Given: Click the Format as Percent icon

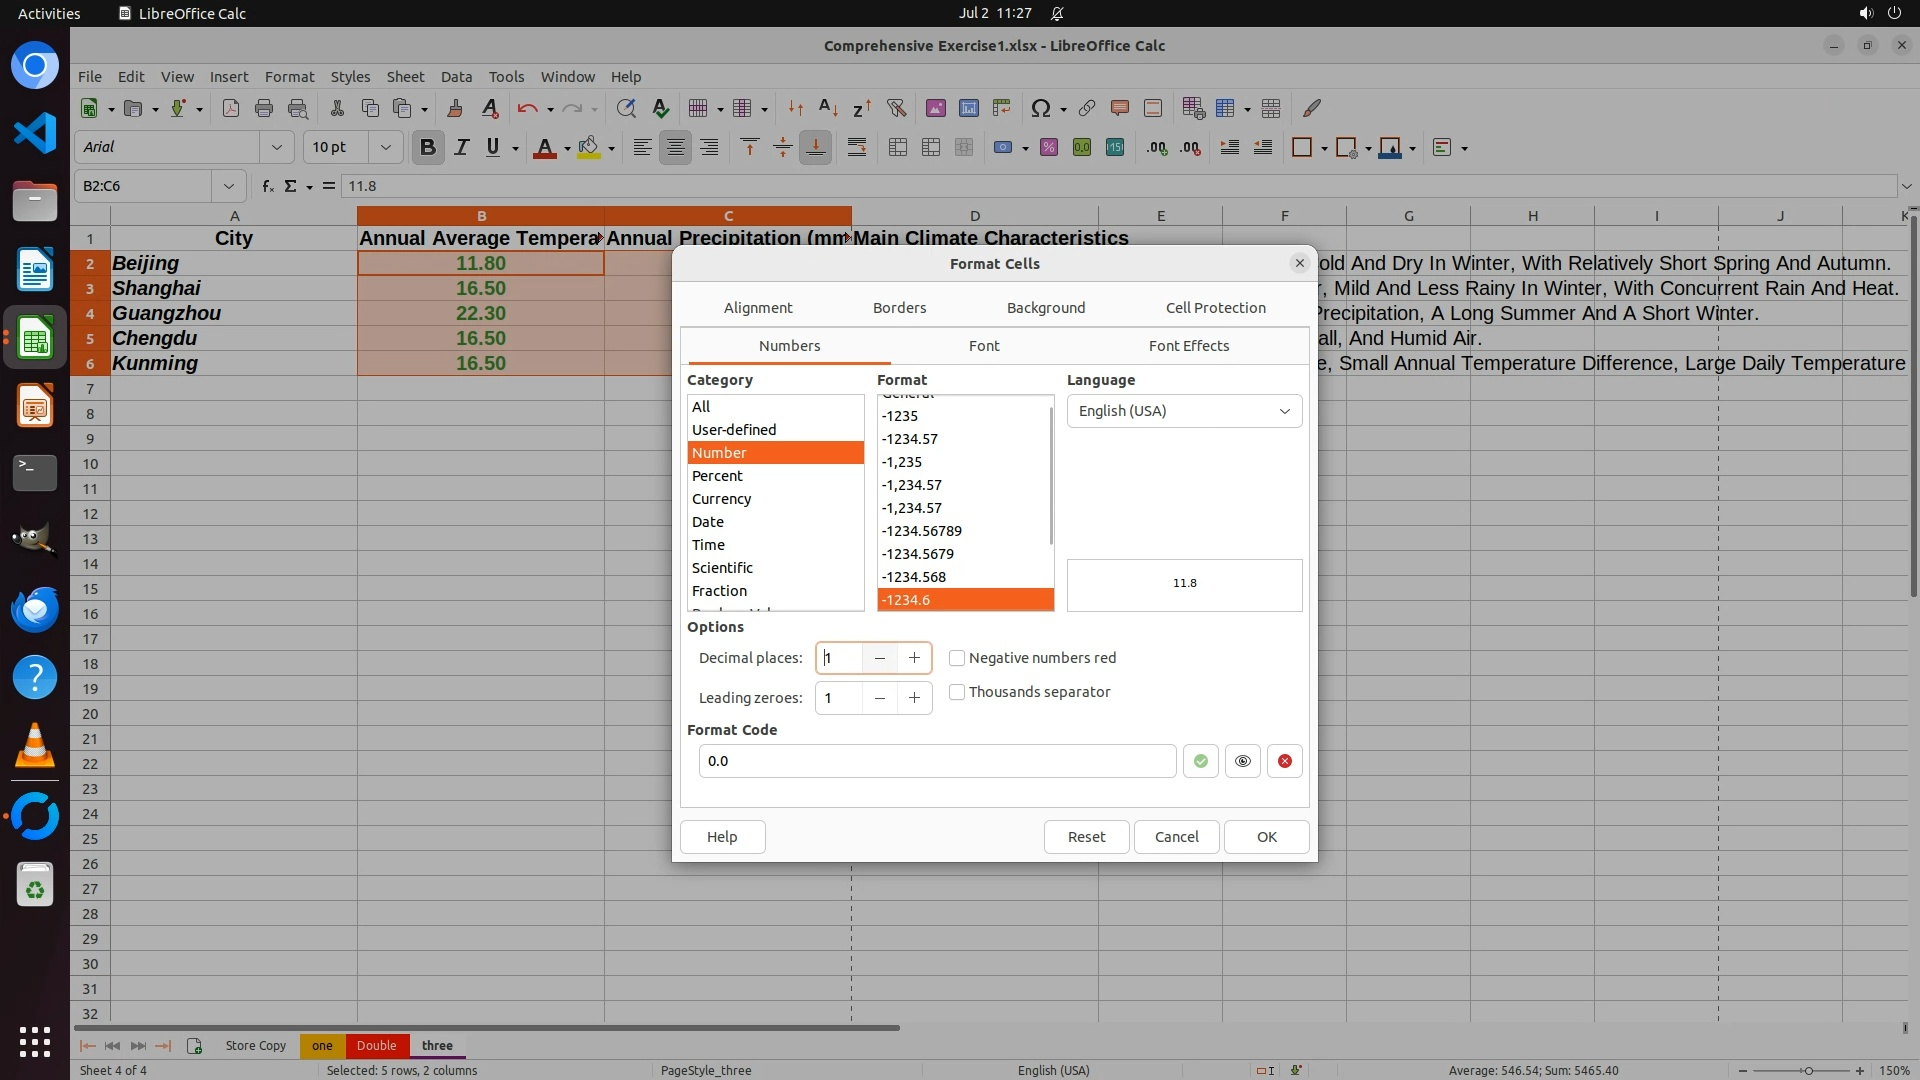Looking at the screenshot, I should (1048, 148).
